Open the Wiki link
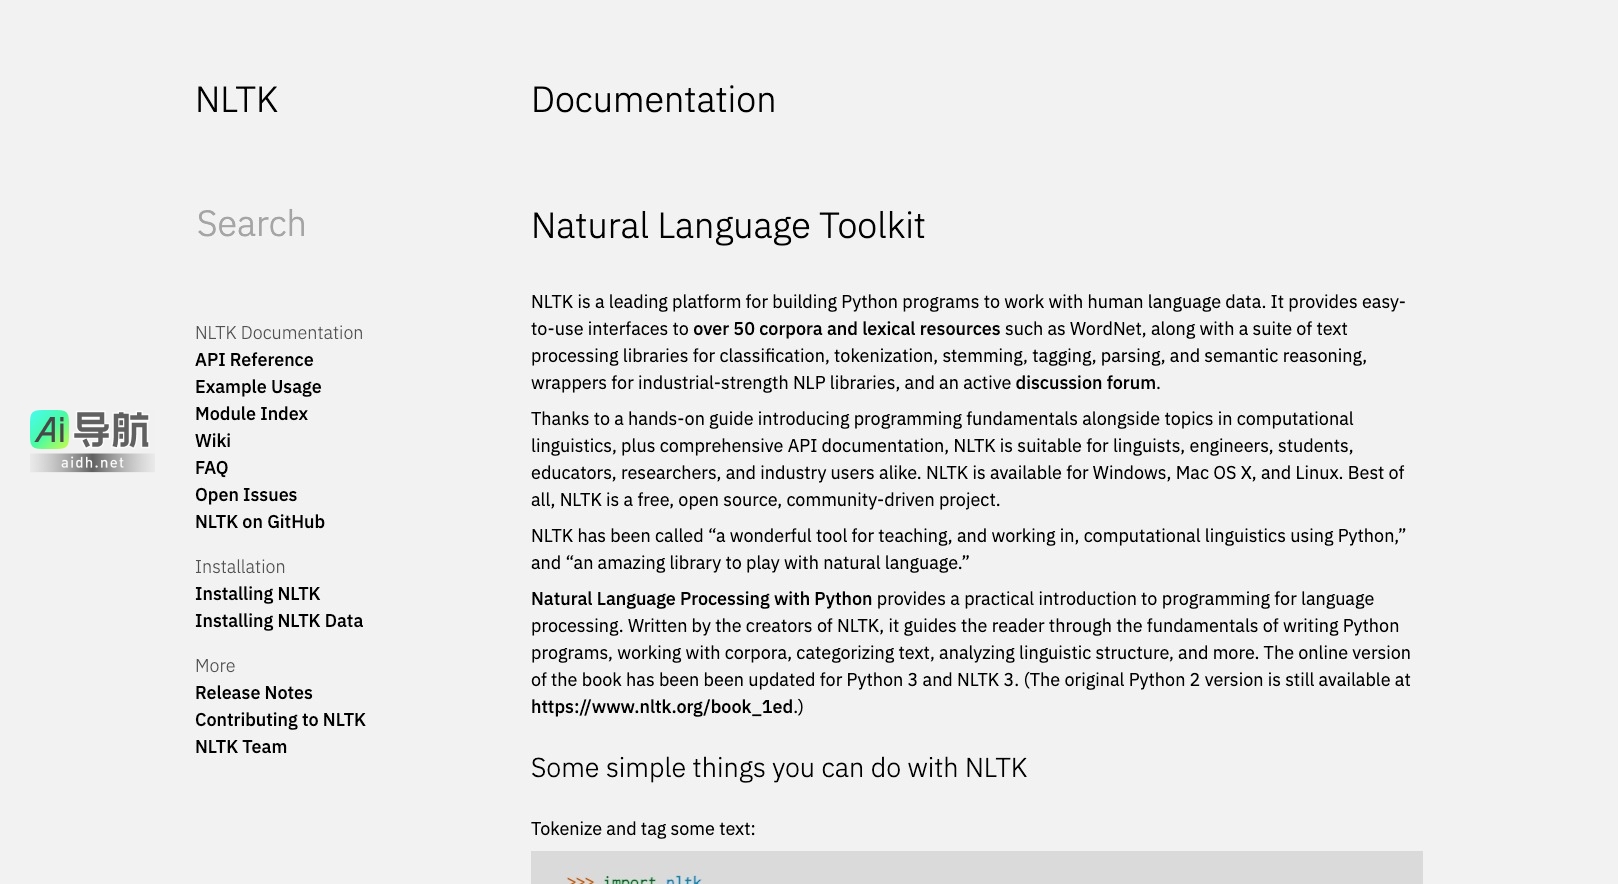 coord(213,441)
